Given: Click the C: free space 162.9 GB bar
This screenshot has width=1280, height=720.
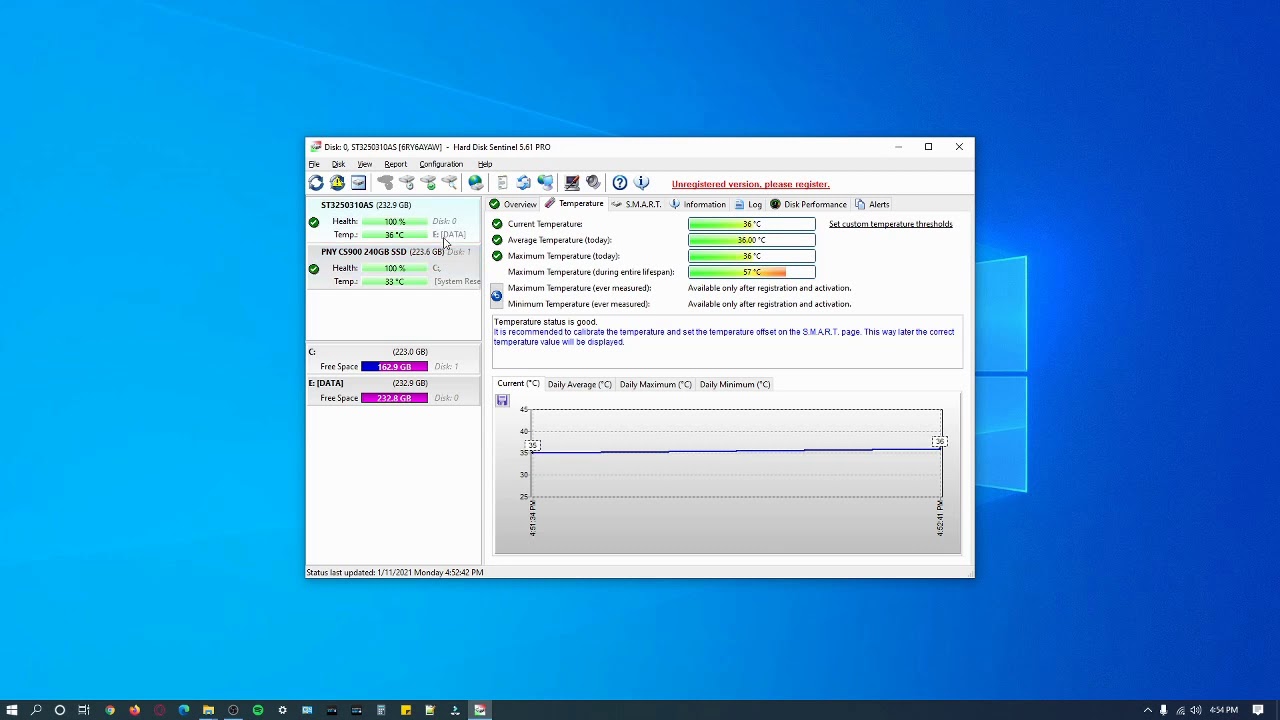Looking at the screenshot, I should pos(394,367).
